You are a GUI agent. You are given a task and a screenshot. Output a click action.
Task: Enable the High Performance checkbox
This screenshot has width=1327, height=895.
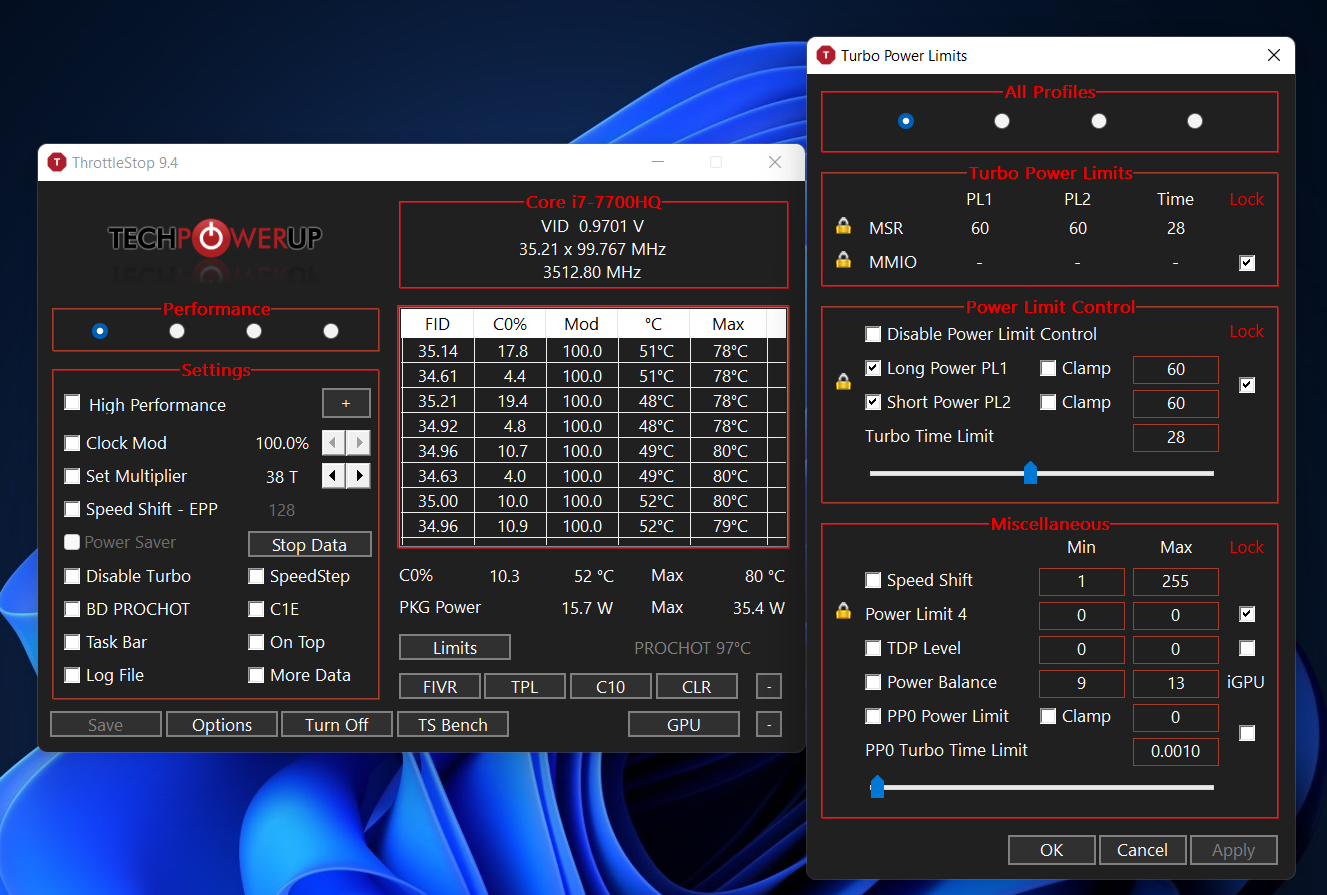pos(72,403)
